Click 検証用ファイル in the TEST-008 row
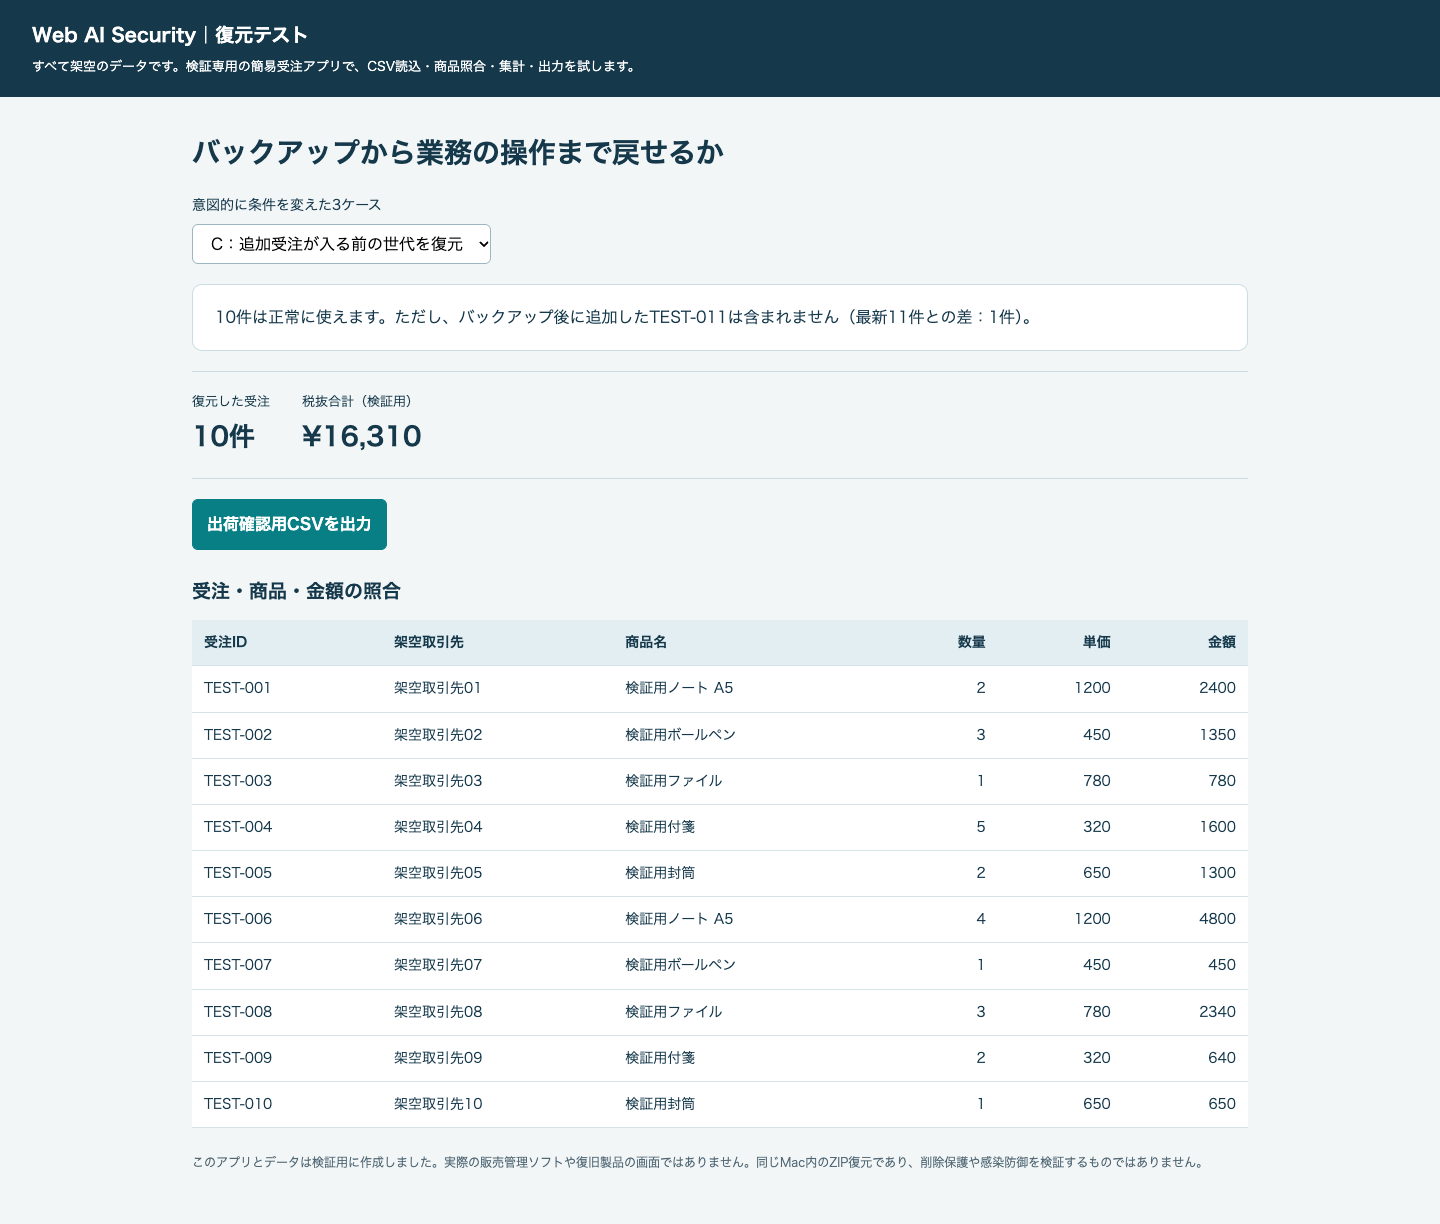Image resolution: width=1440 pixels, height=1224 pixels. click(x=673, y=1012)
